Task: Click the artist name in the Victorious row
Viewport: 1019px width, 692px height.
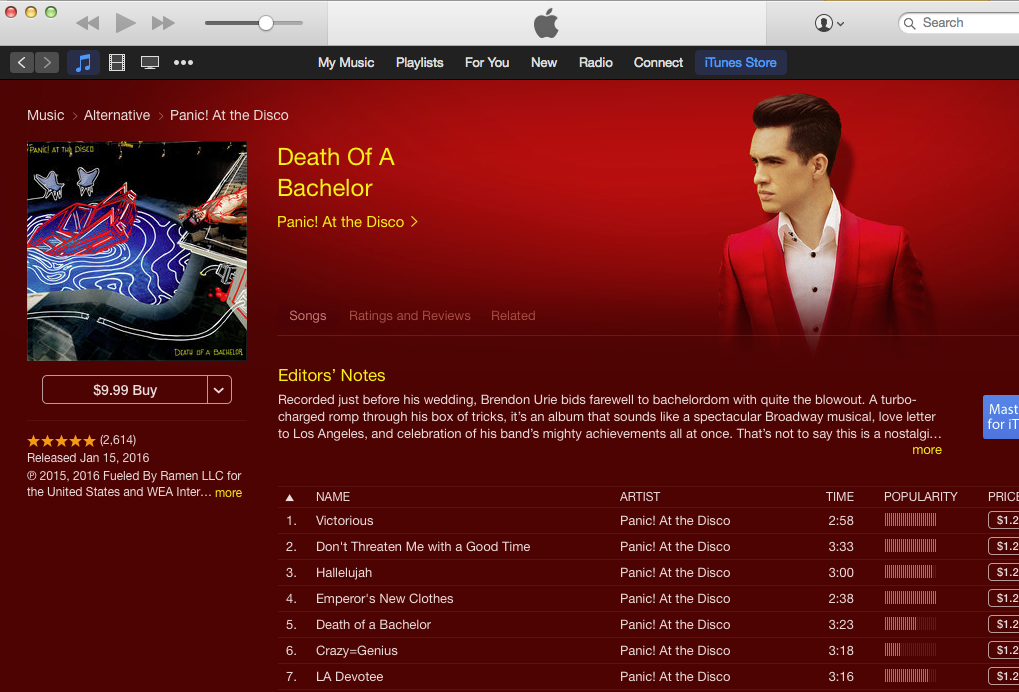Action: (x=675, y=520)
